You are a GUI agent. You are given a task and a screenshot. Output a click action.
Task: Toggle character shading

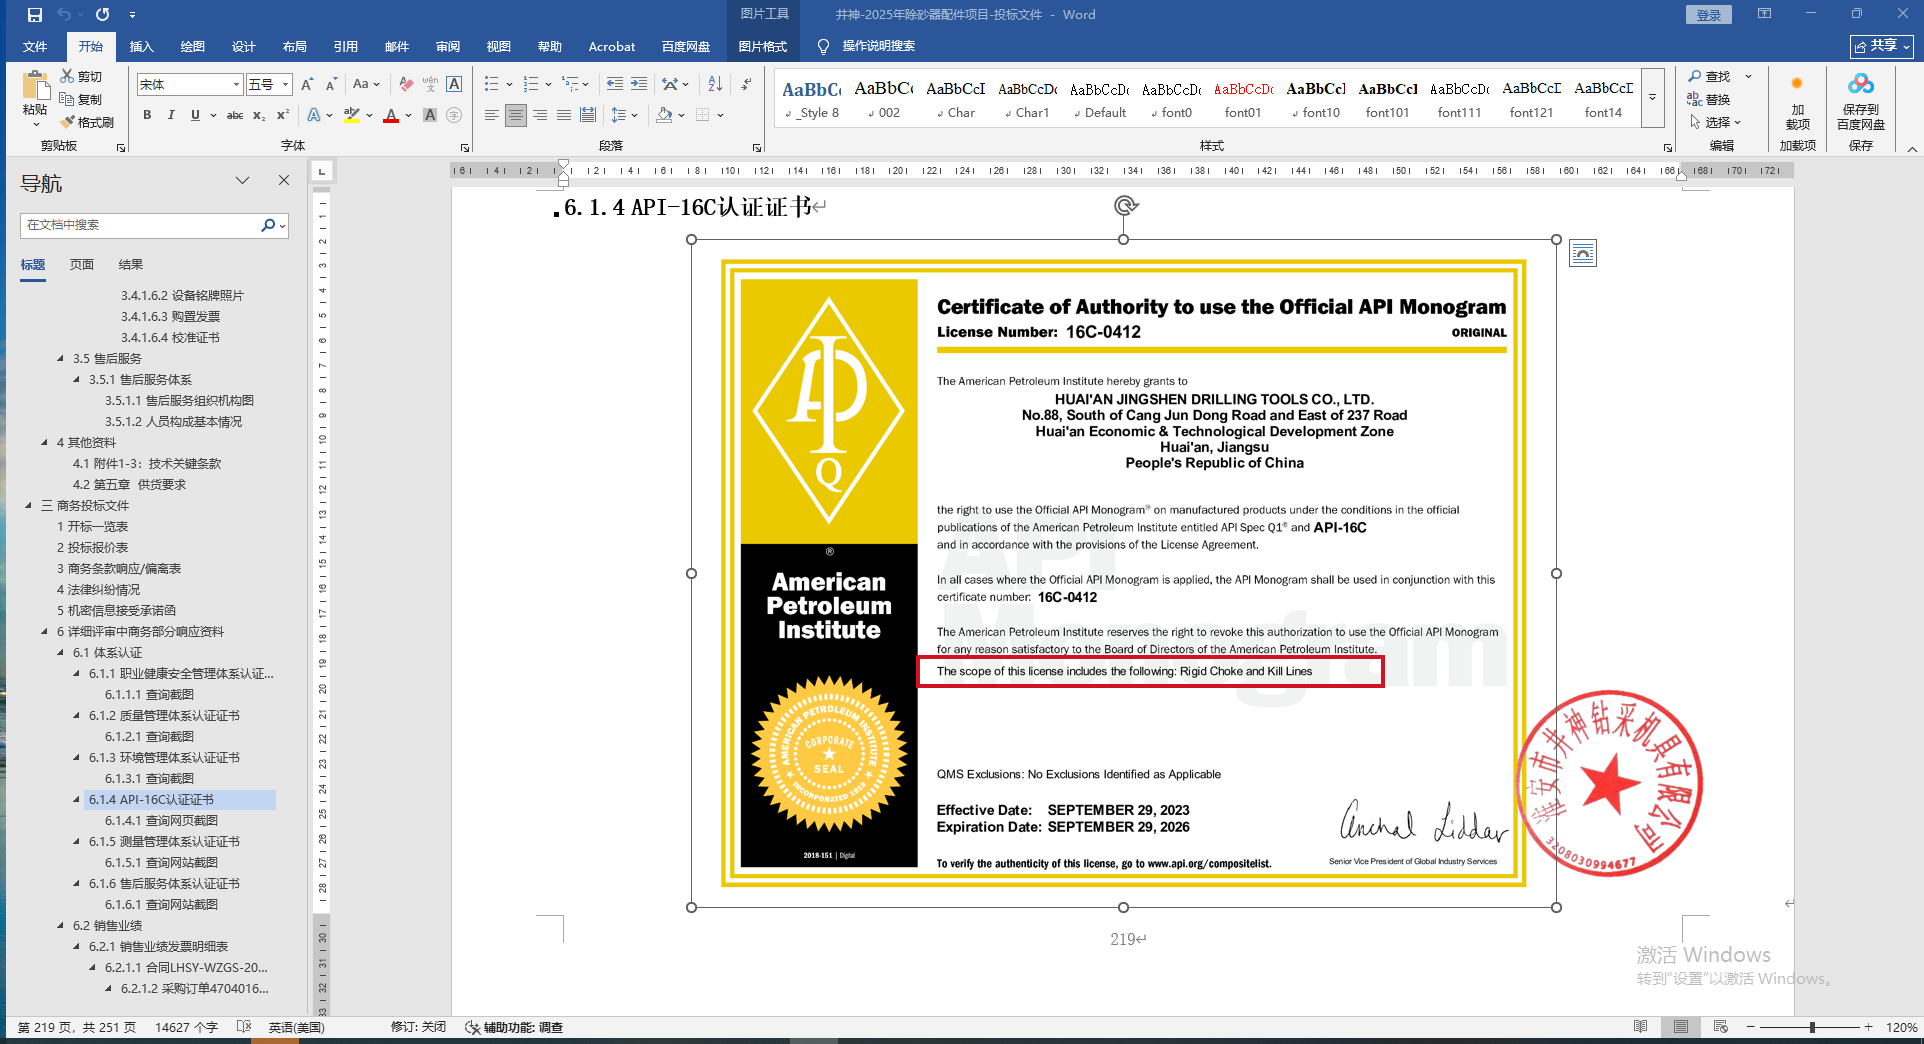click(x=430, y=115)
